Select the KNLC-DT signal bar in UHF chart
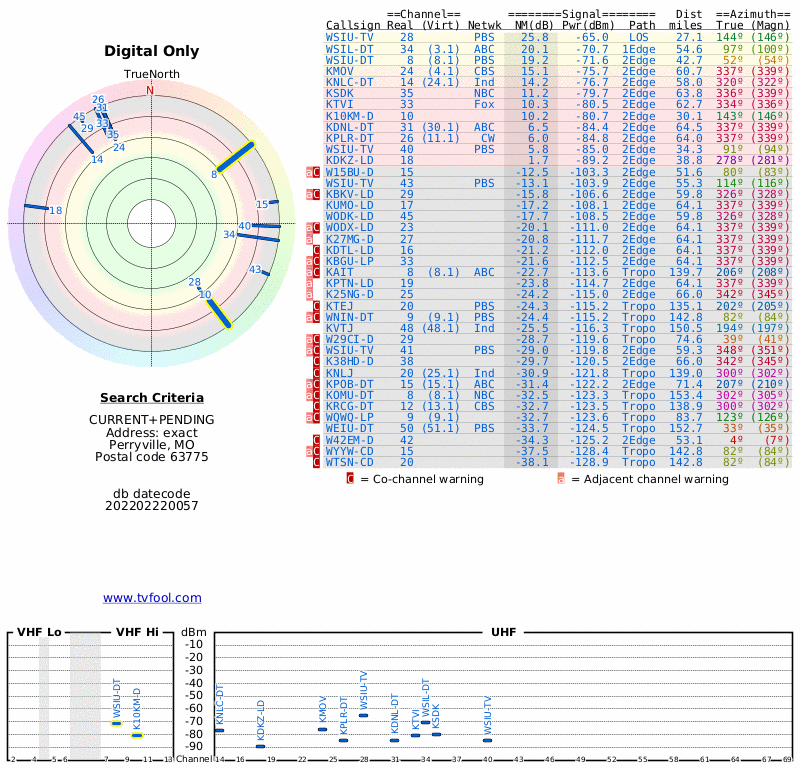 [219, 730]
